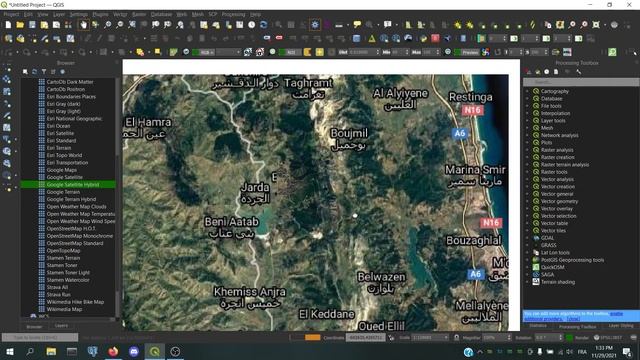Viewport: 640px width, 360px height.
Task: Open Processing Toolbox options wrench icon
Action: pos(578,72)
